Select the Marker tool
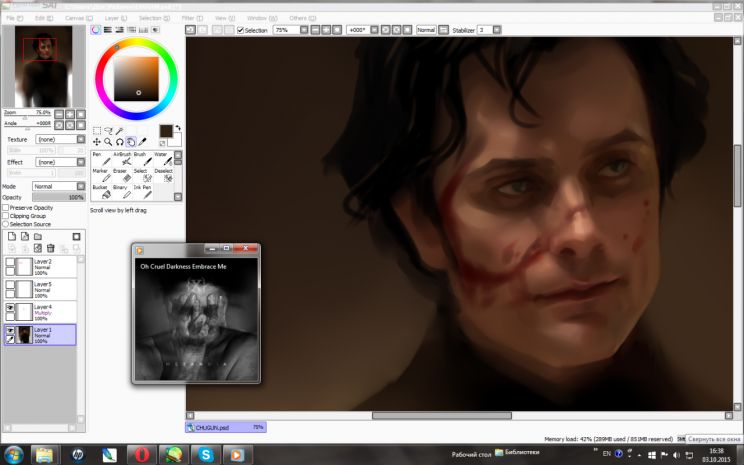This screenshot has height=465, width=744. (101, 175)
